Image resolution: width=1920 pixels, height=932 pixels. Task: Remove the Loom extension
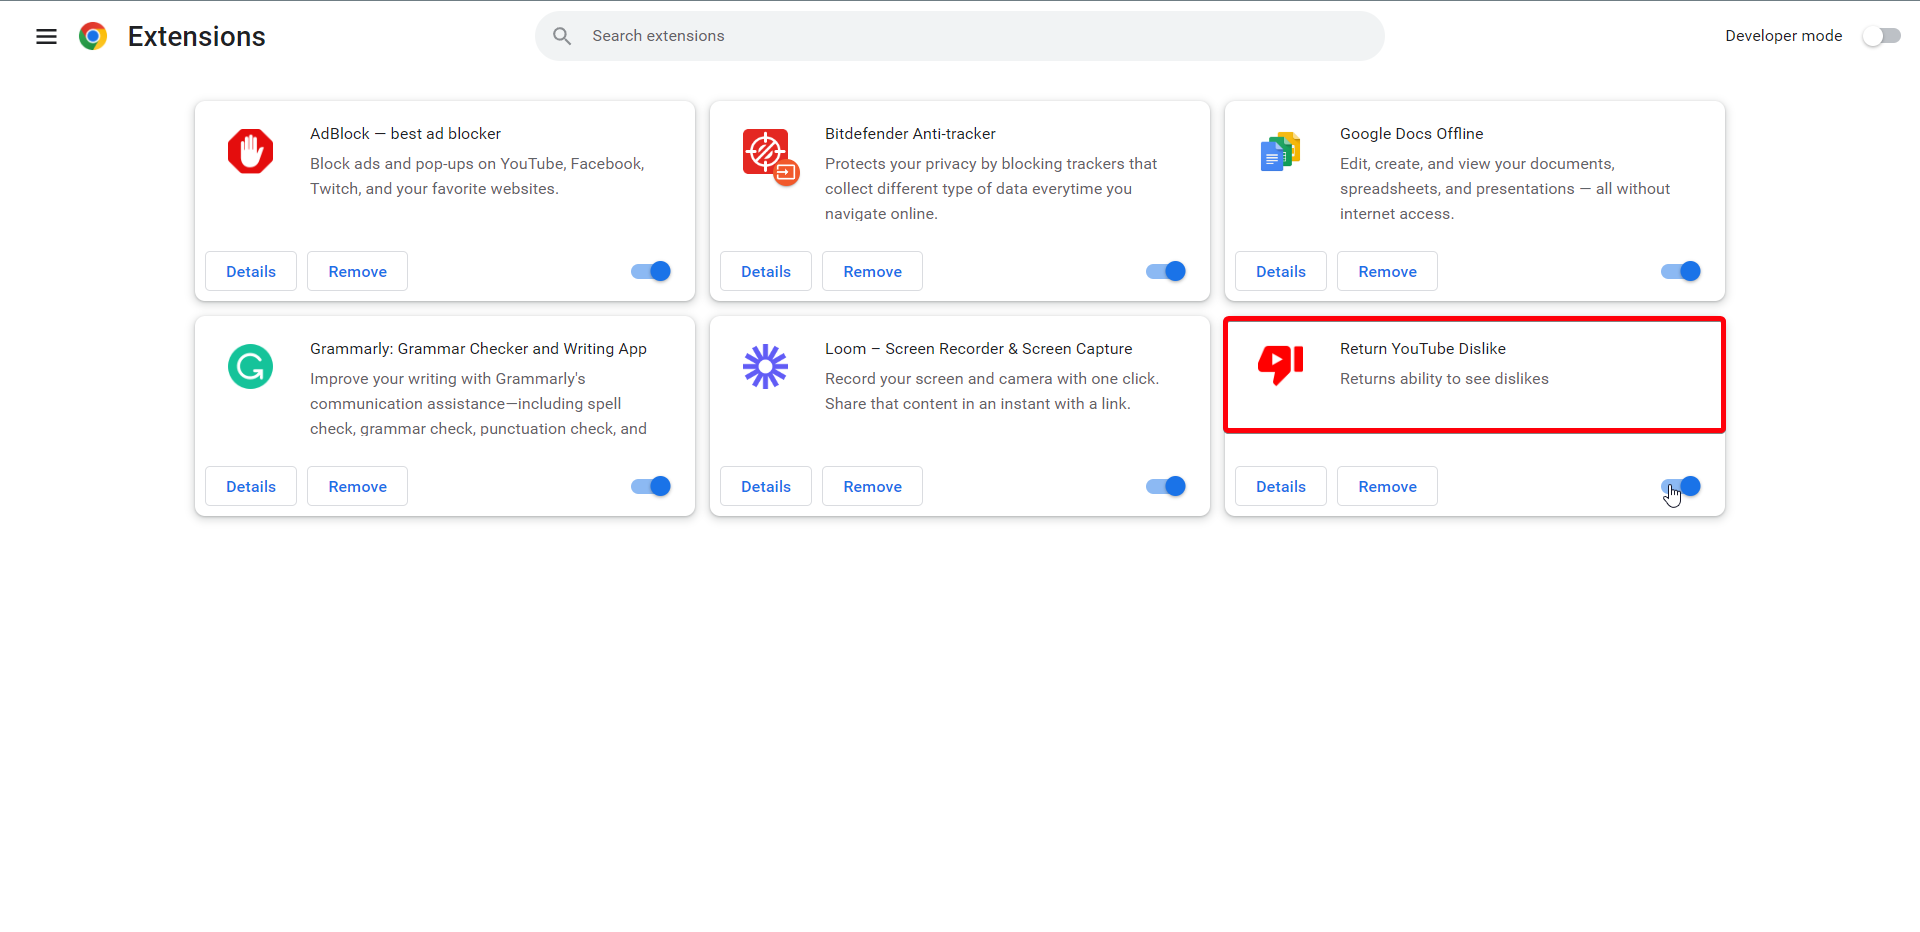(x=871, y=486)
